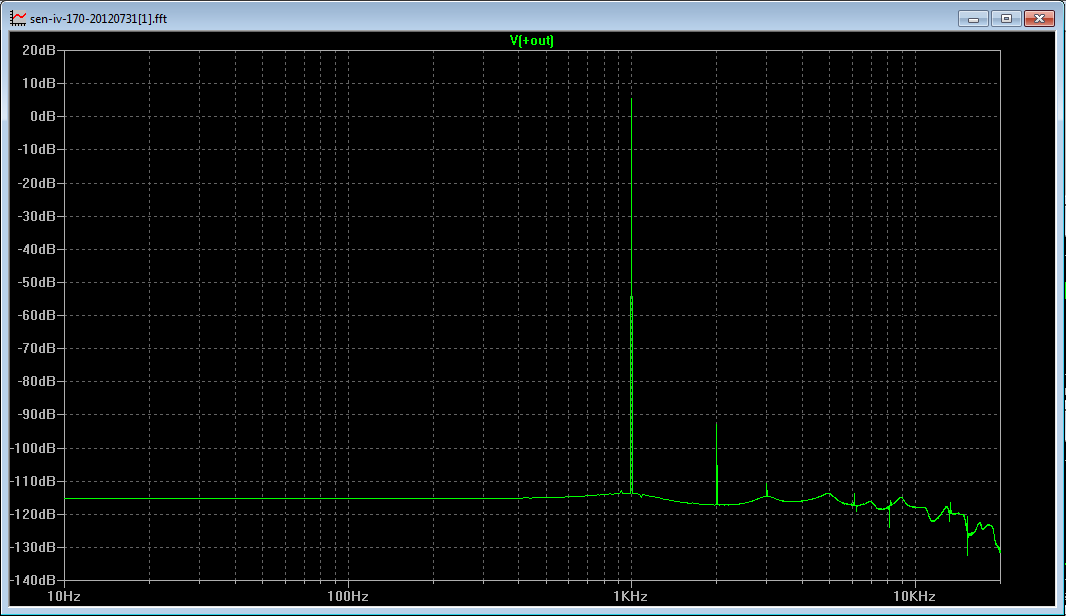The height and width of the screenshot is (616, 1066).
Task: Click the -140dB axis label
Action: click(33, 580)
